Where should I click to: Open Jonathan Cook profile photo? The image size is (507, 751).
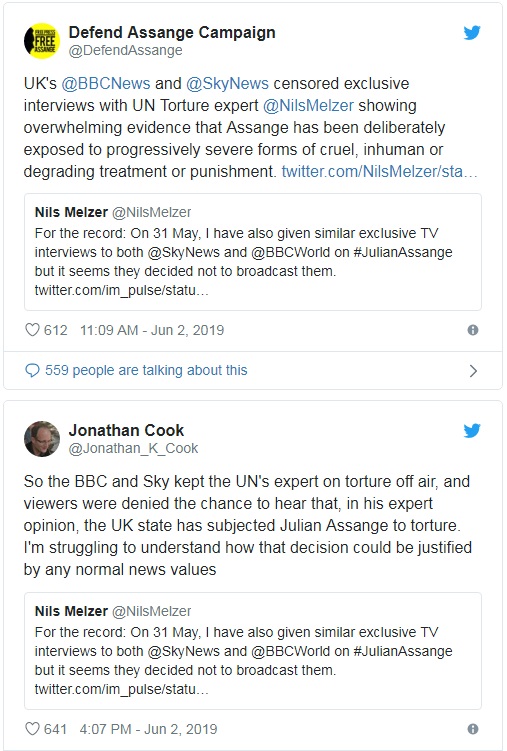(x=42, y=439)
